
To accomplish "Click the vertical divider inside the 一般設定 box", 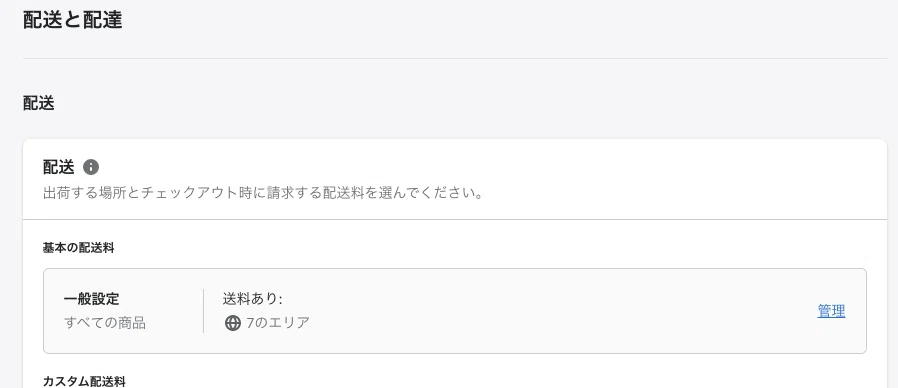I will 203,311.
